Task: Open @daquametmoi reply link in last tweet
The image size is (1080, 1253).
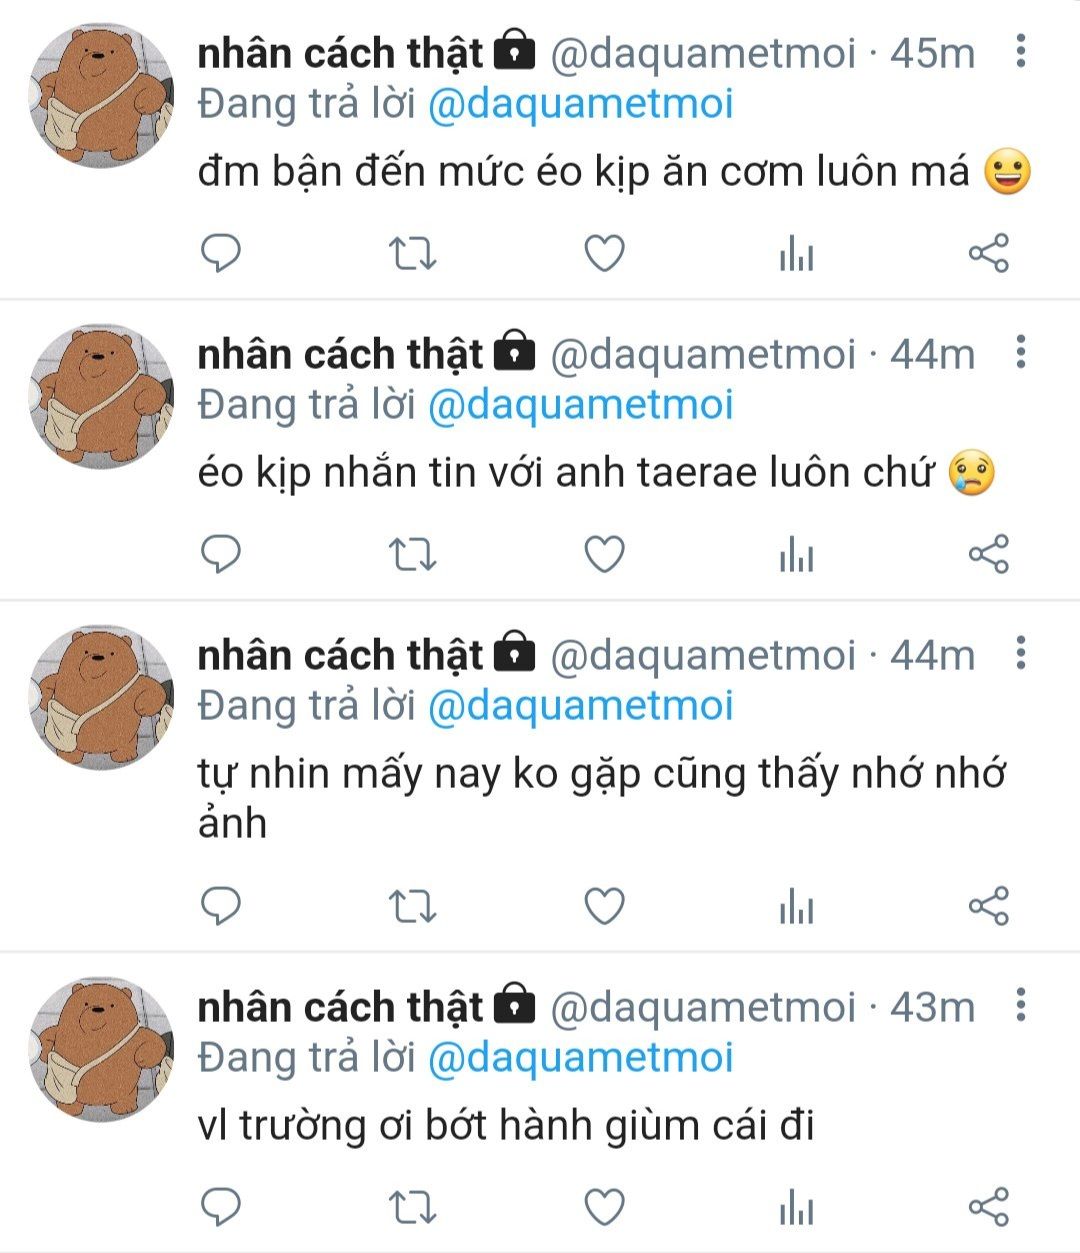Action: tap(580, 1058)
